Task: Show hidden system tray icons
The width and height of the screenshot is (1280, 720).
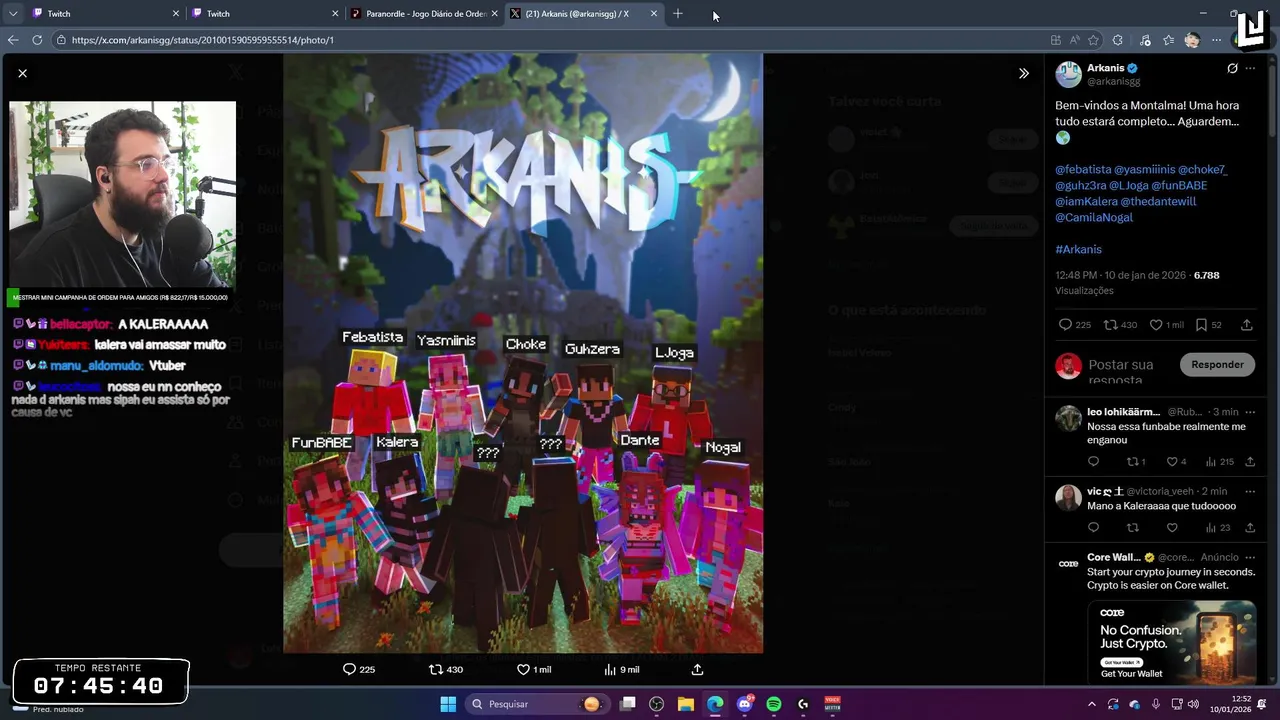Action: tap(1091, 704)
